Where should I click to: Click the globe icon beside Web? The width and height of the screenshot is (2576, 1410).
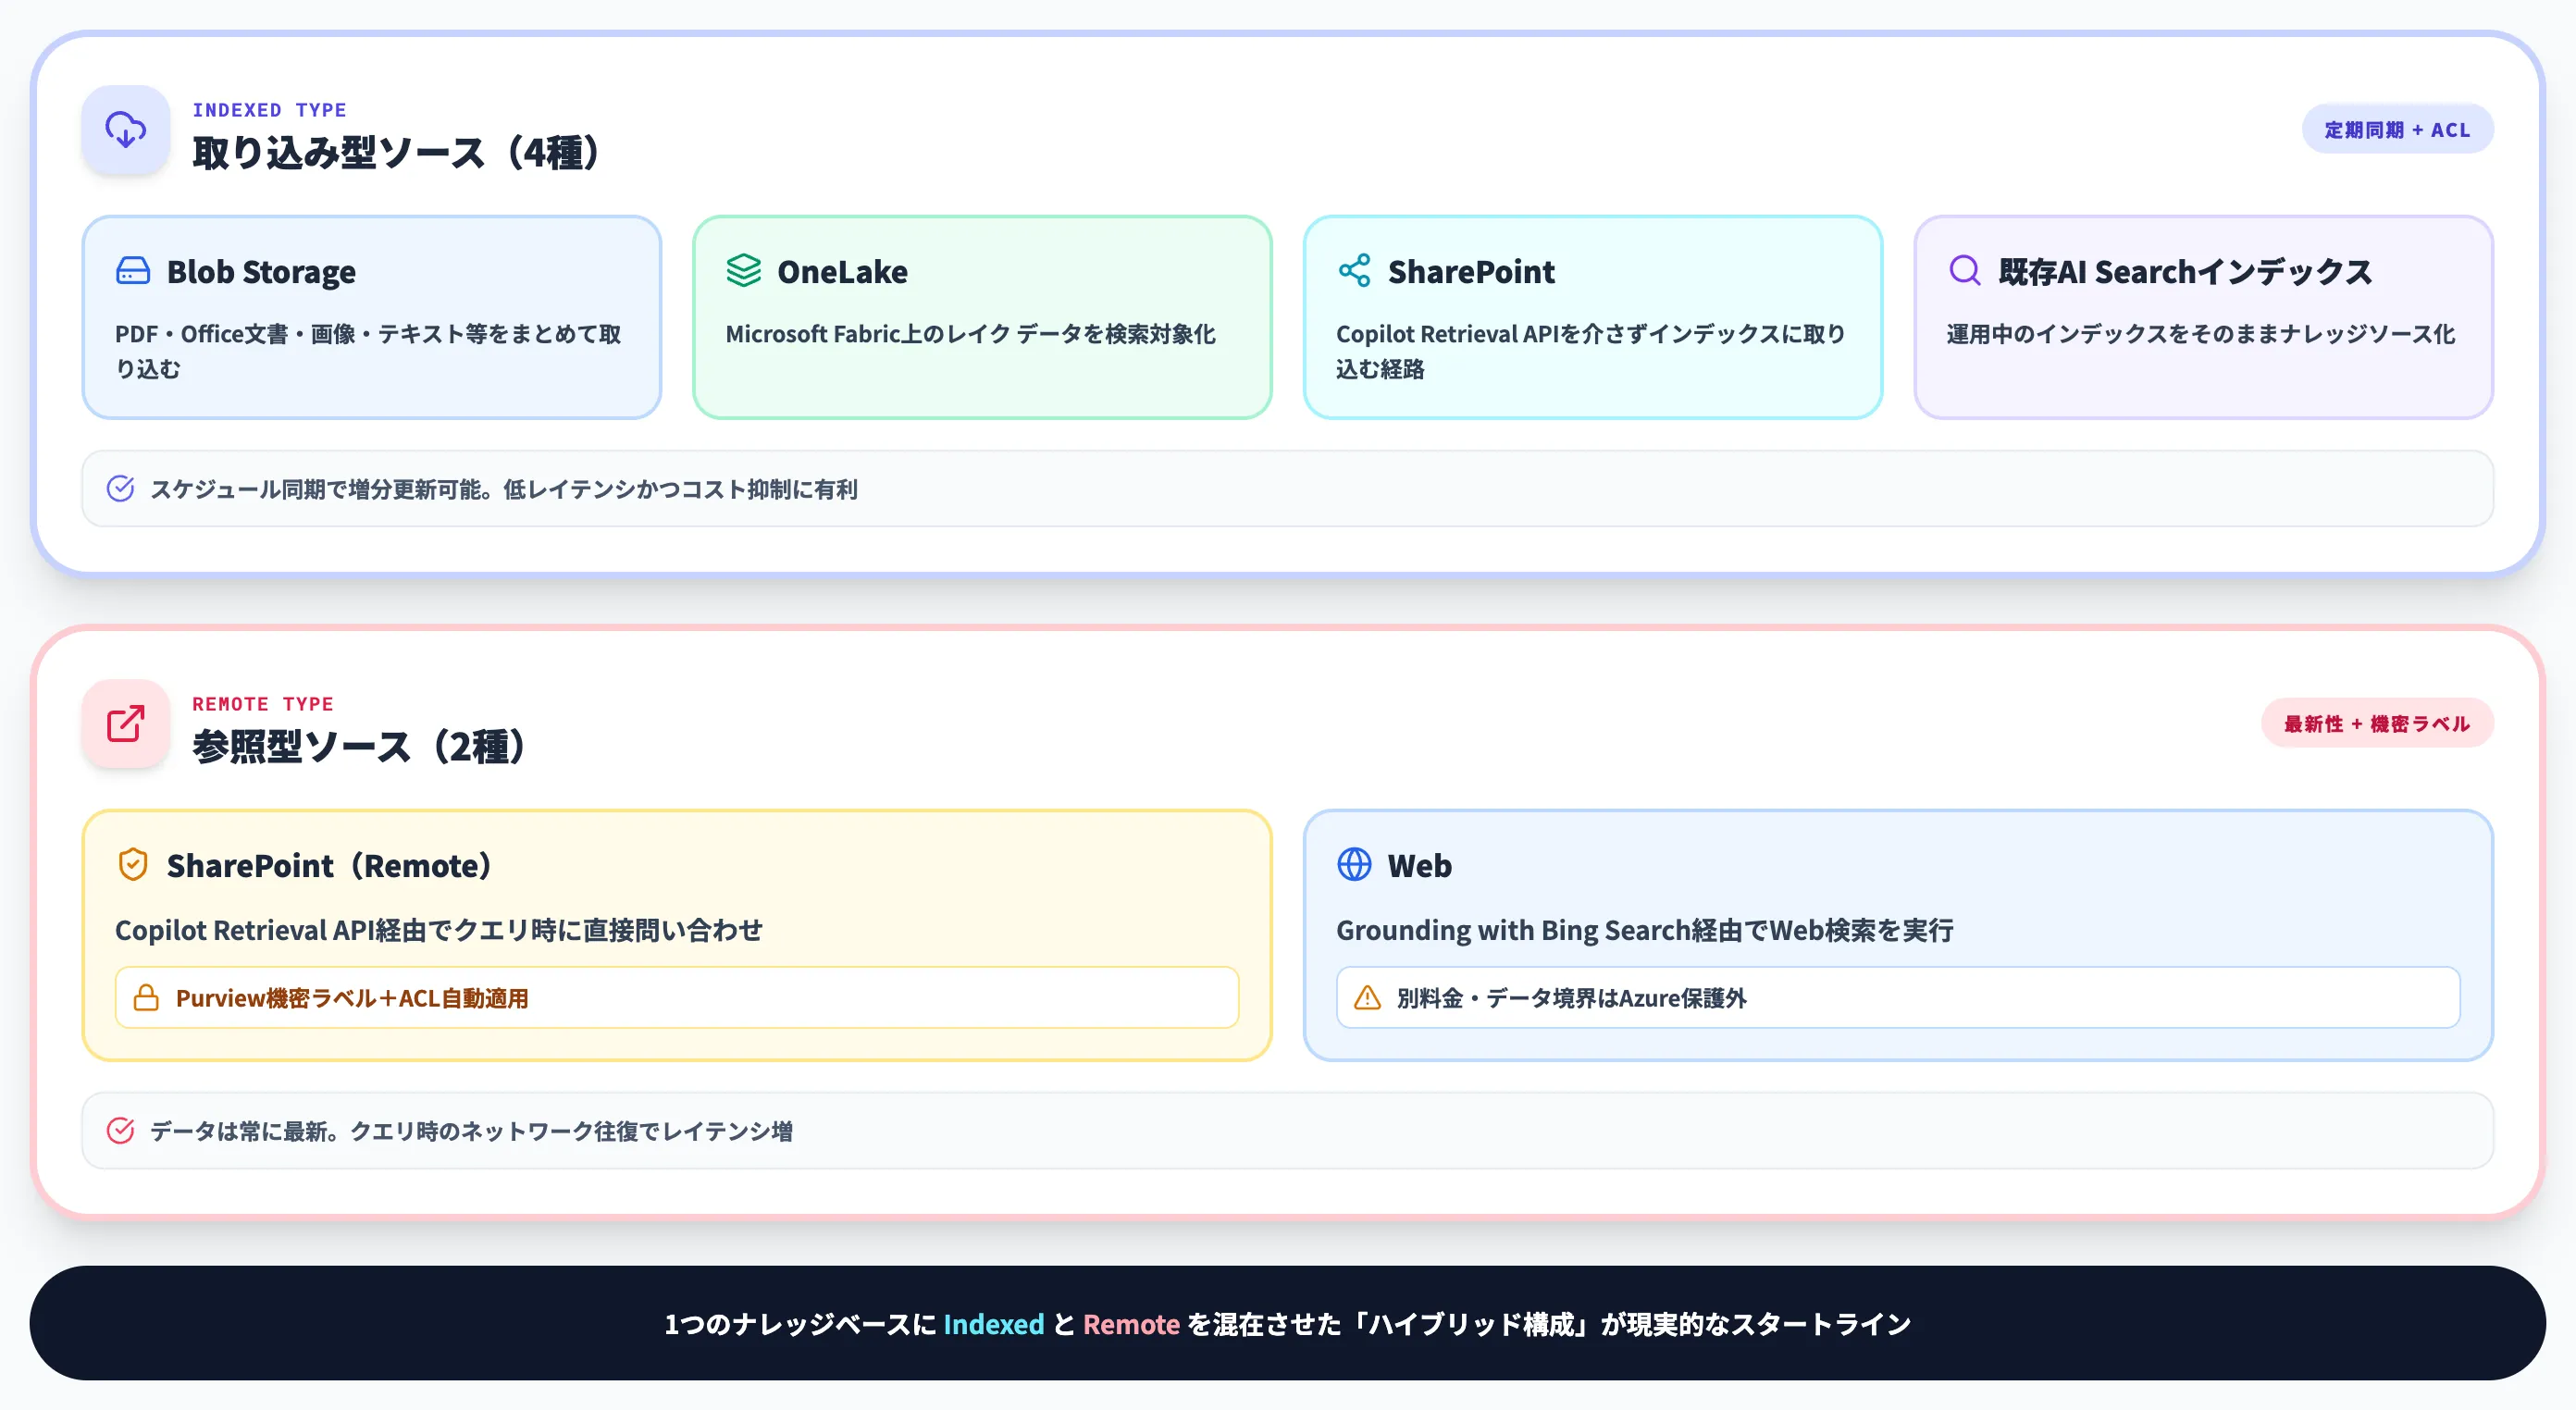(1355, 864)
